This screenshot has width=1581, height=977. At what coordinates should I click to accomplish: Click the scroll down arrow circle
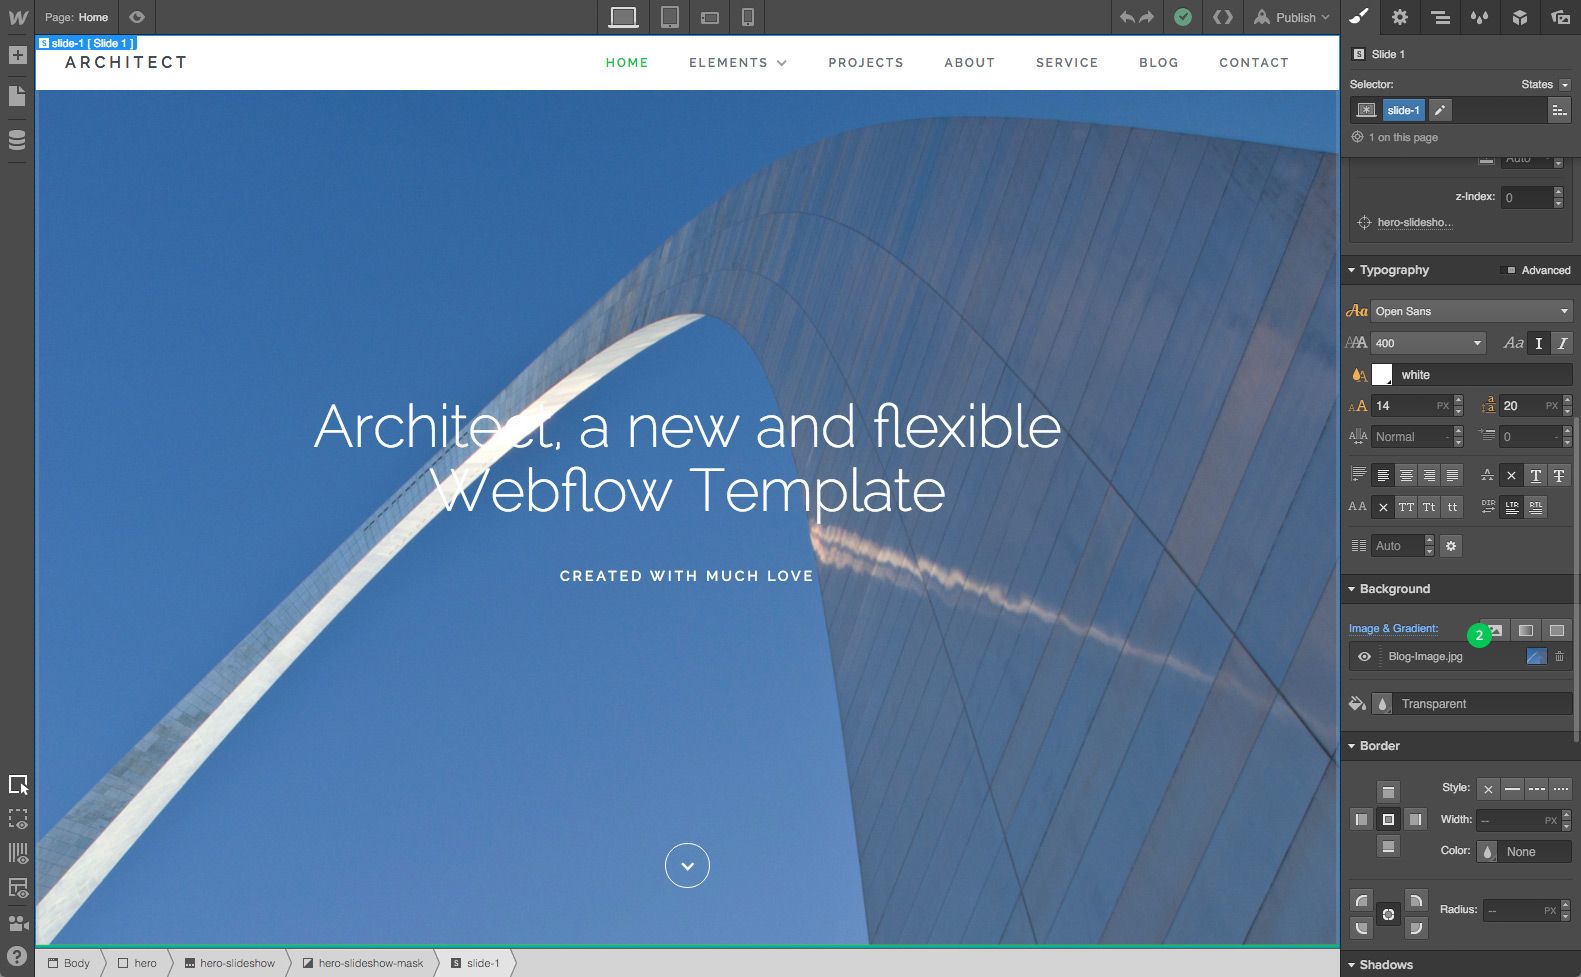[x=687, y=866]
